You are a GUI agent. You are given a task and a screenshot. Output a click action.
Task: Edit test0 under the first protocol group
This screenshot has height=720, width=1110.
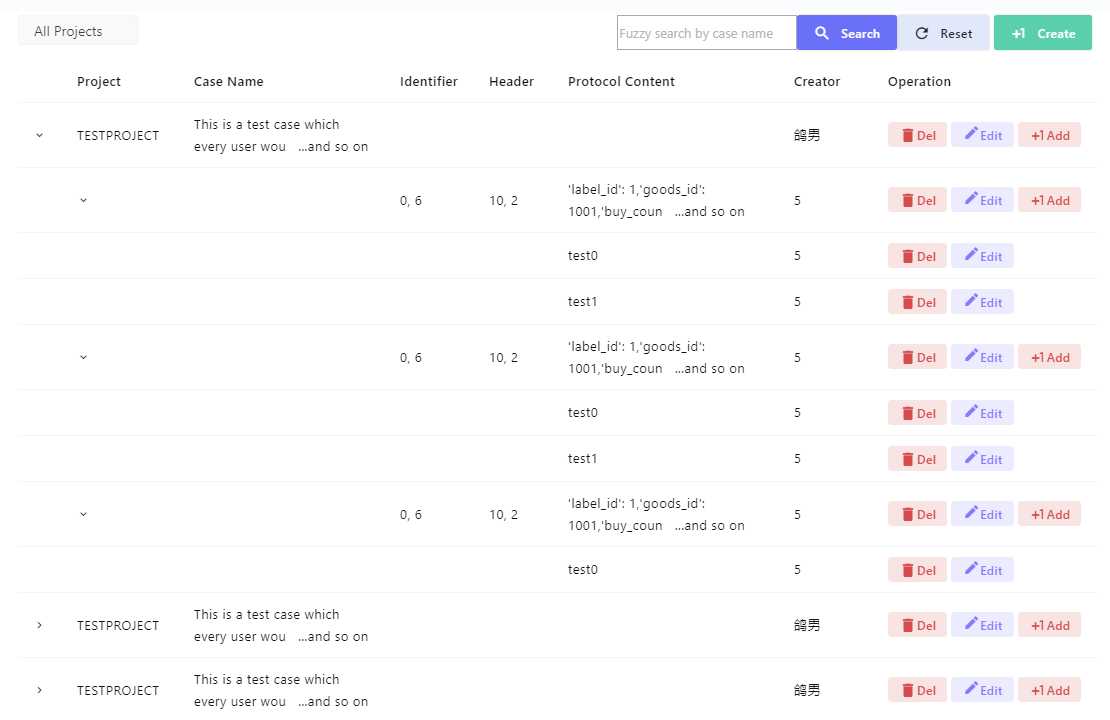[x=983, y=256]
